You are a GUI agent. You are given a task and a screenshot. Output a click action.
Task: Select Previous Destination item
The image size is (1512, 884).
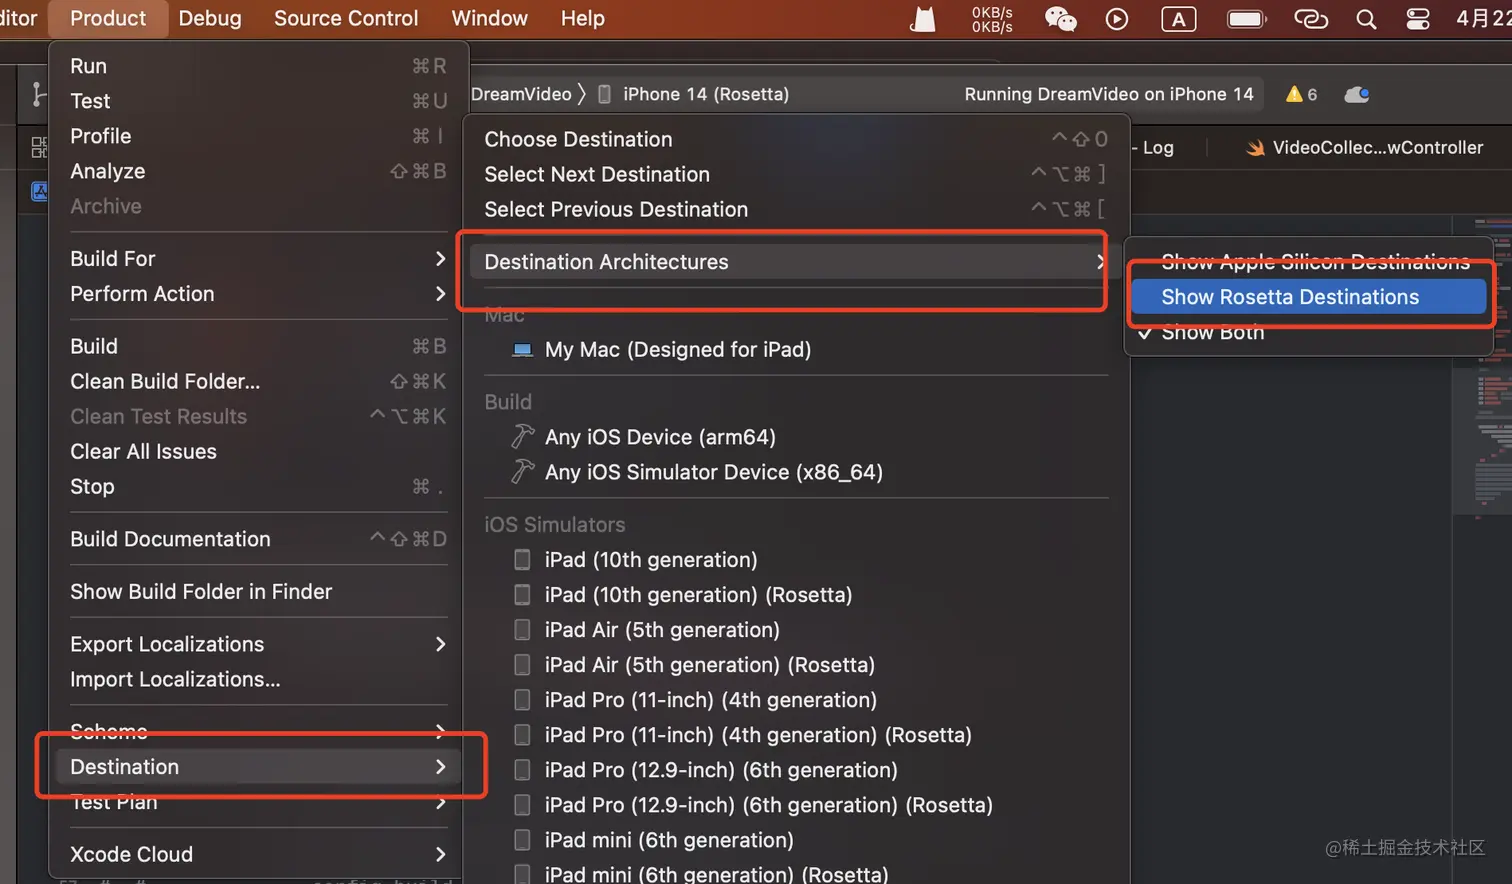796,209
